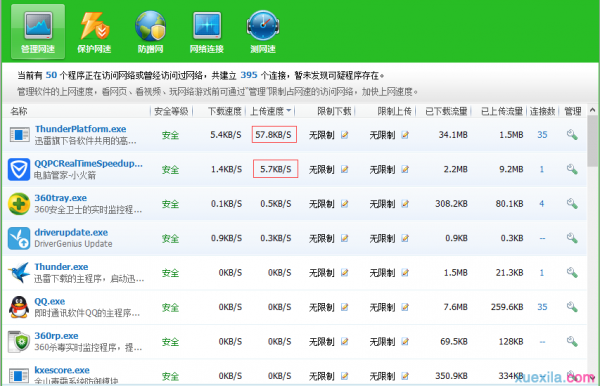Edit upload limit for Thunder.exe
Viewport: 600px width, 386px height.
[x=405, y=272]
